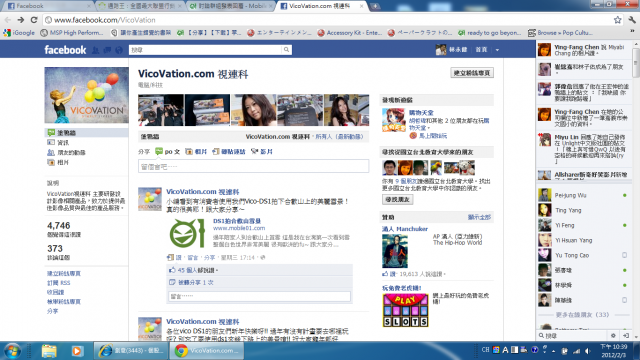Select video share option in composer
The height and width of the screenshot is (360, 640).
click(262, 151)
